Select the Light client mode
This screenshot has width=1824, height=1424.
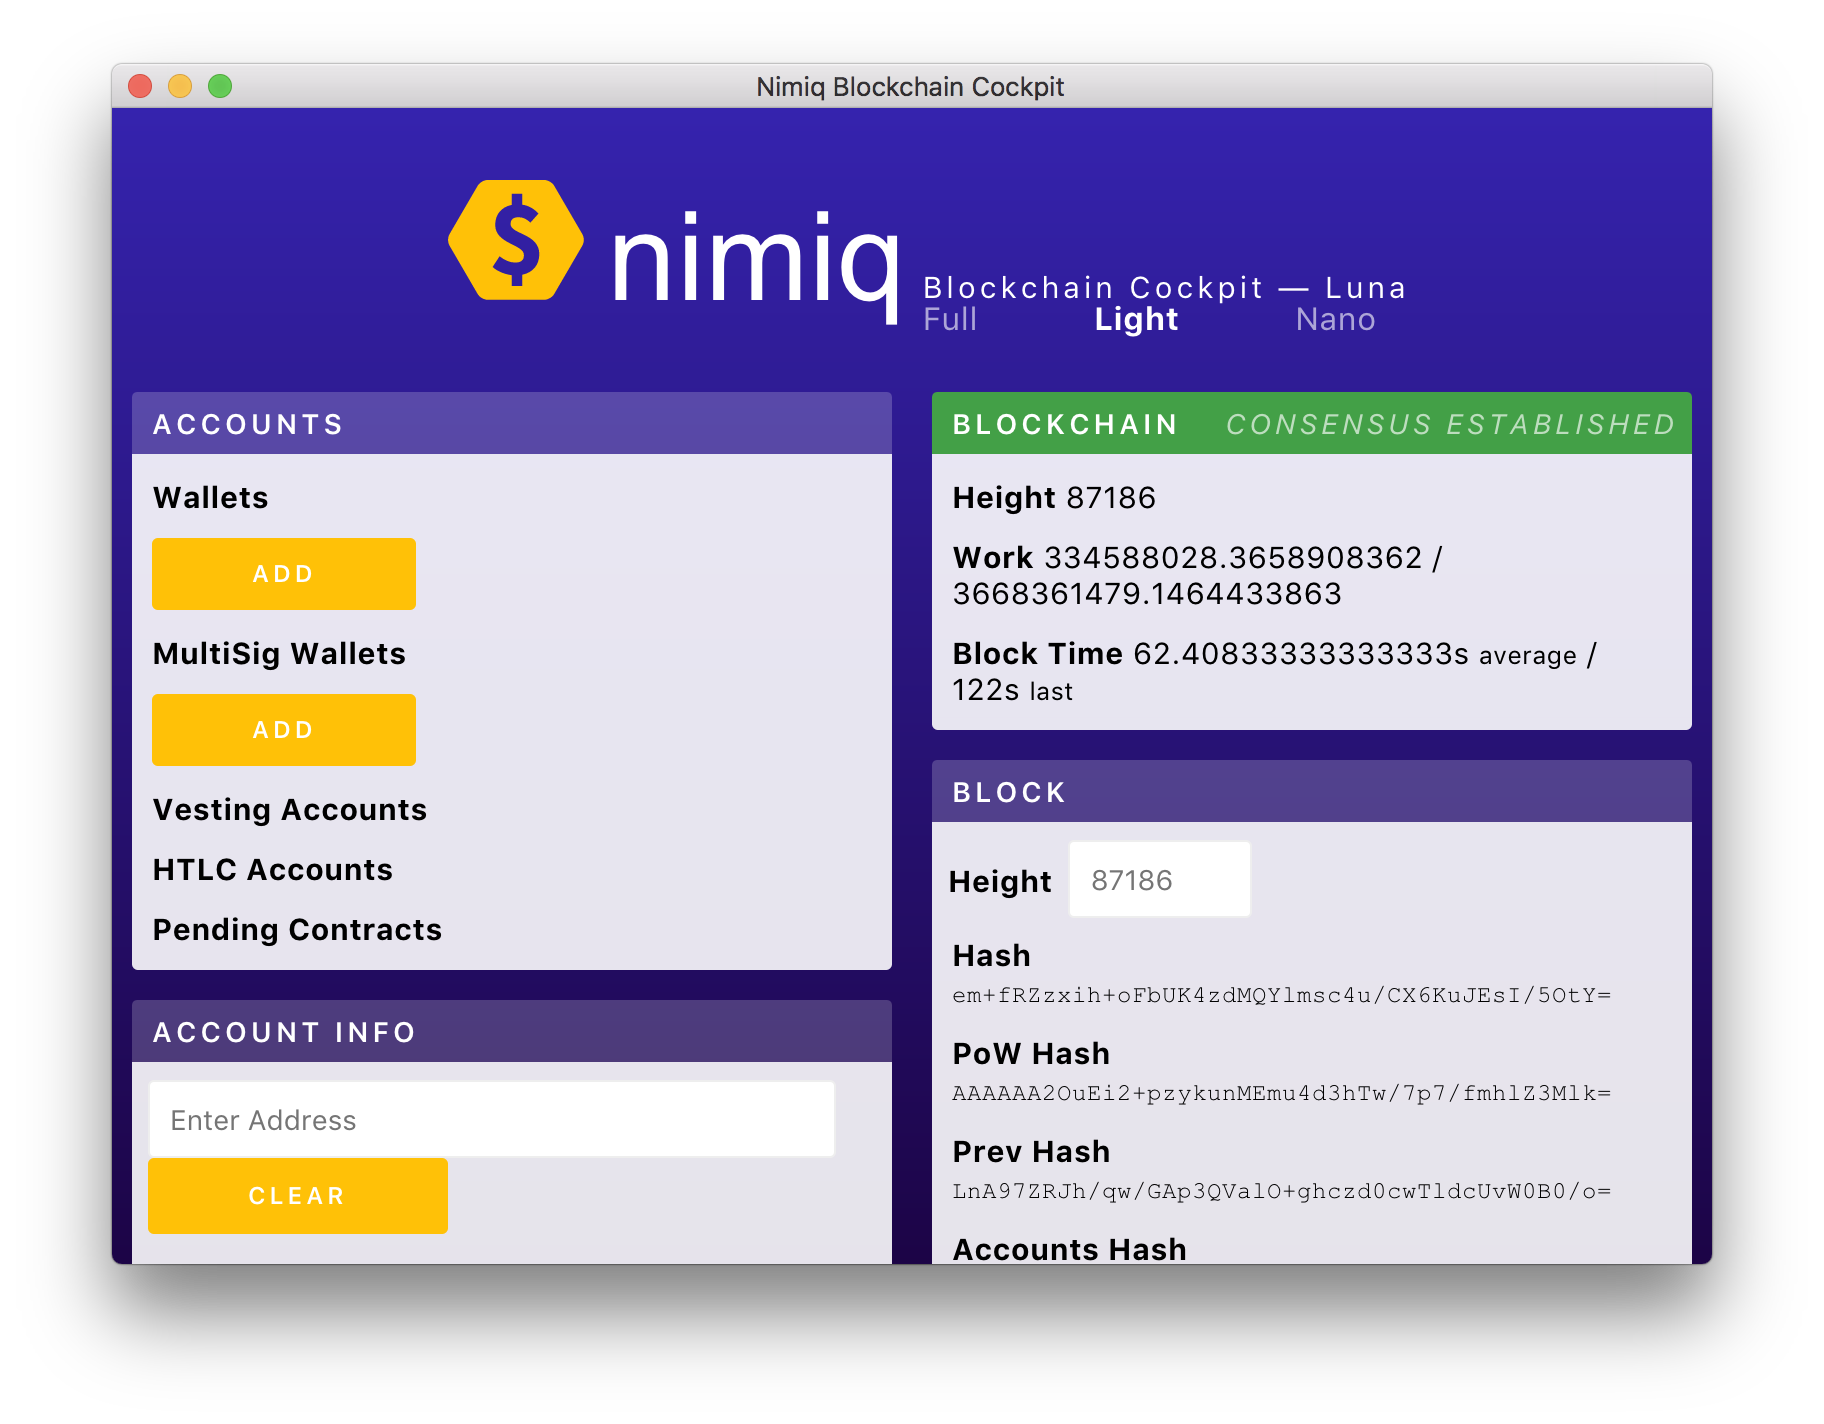click(1137, 320)
